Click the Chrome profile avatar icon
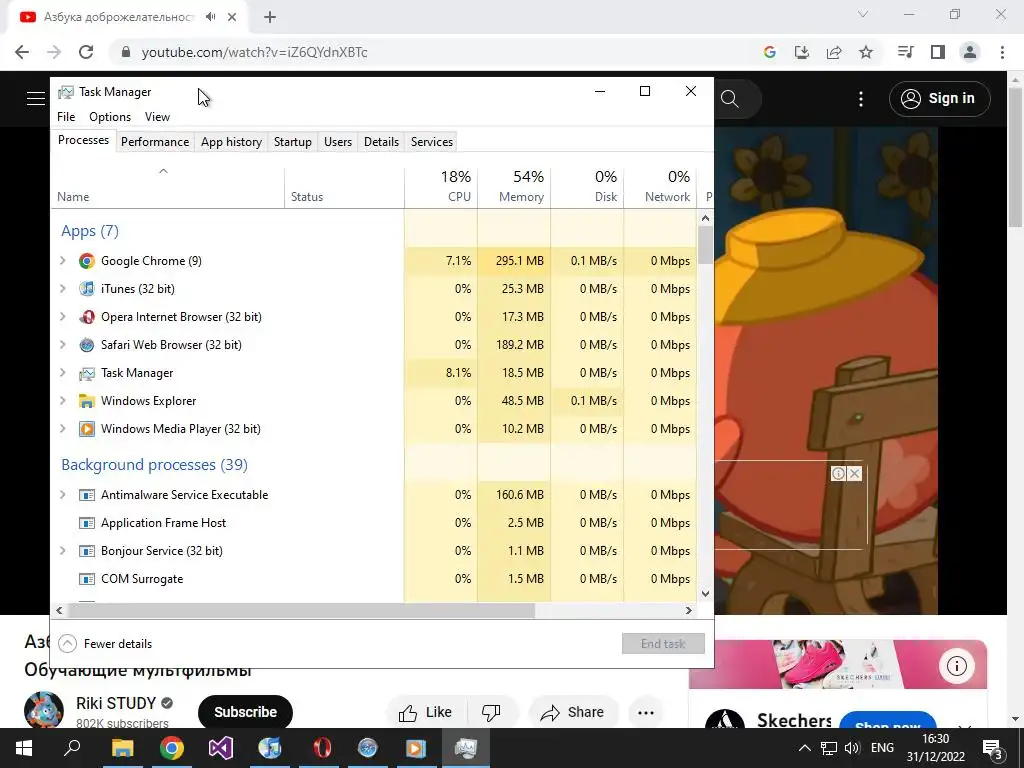This screenshot has height=768, width=1024. (970, 52)
